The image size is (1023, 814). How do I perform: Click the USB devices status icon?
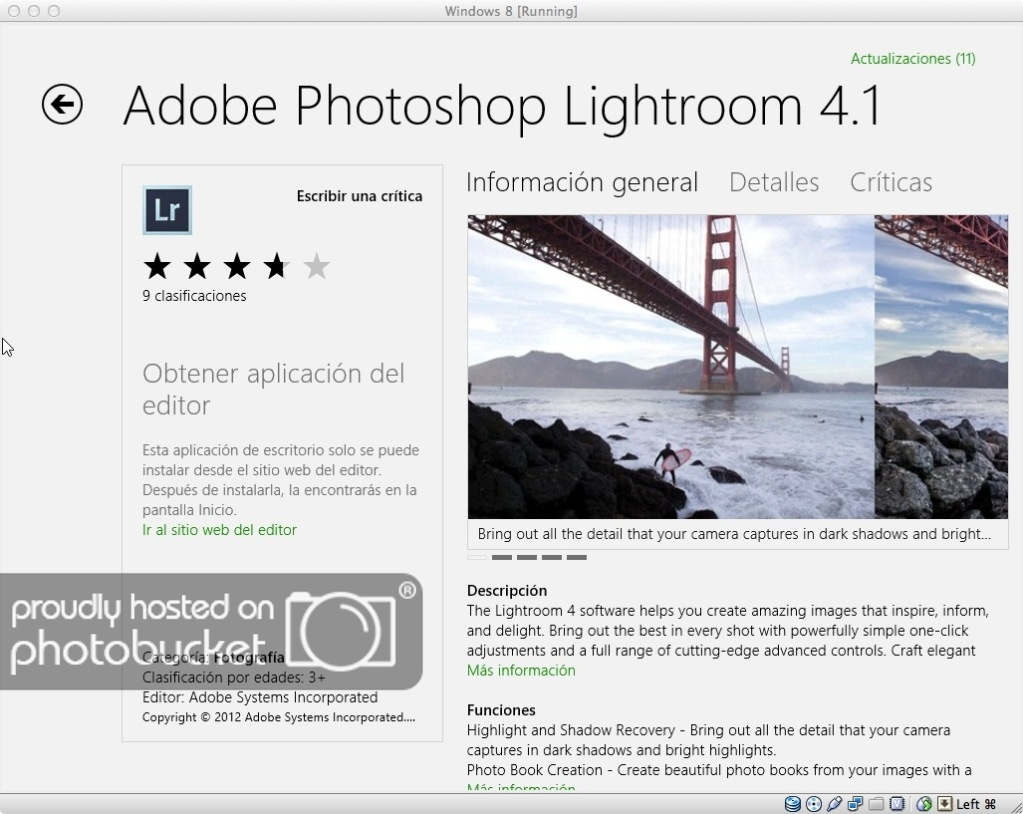[x=834, y=804]
